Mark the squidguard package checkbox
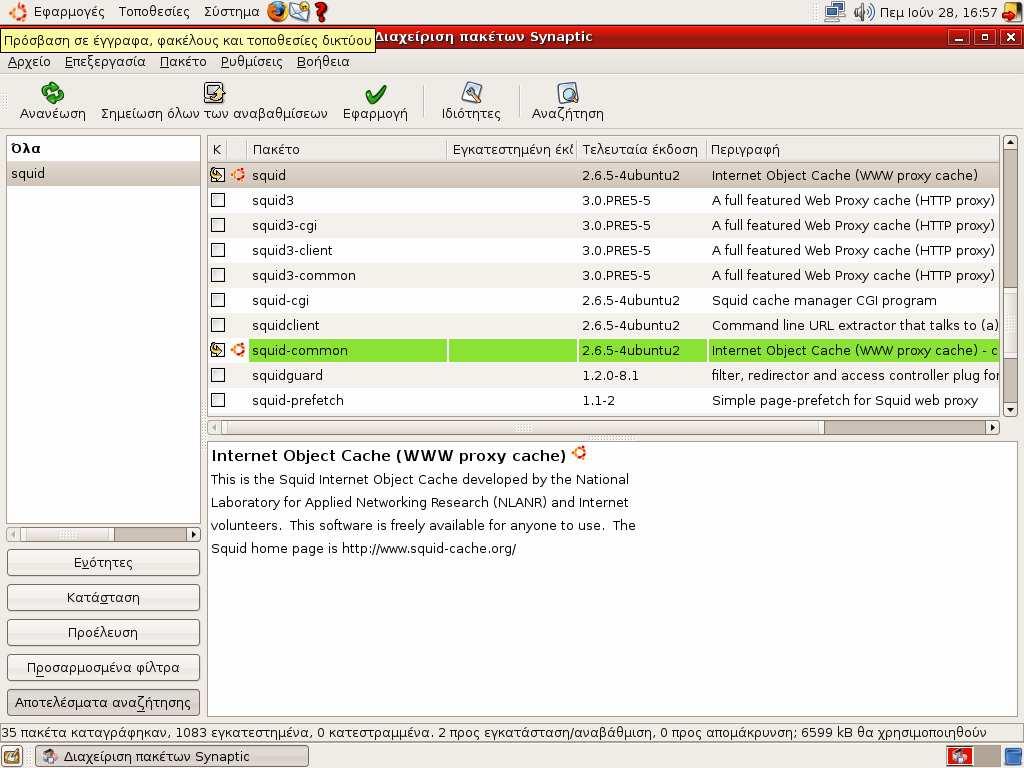 pyautogui.click(x=218, y=375)
